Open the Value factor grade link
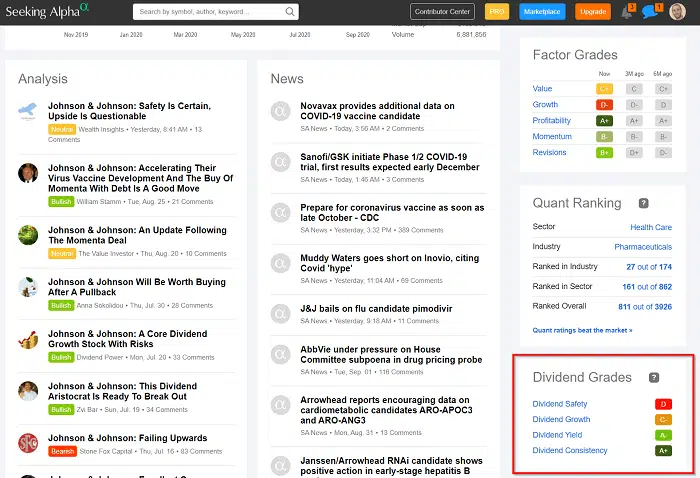Screen dimensions: 700x478 543,89
